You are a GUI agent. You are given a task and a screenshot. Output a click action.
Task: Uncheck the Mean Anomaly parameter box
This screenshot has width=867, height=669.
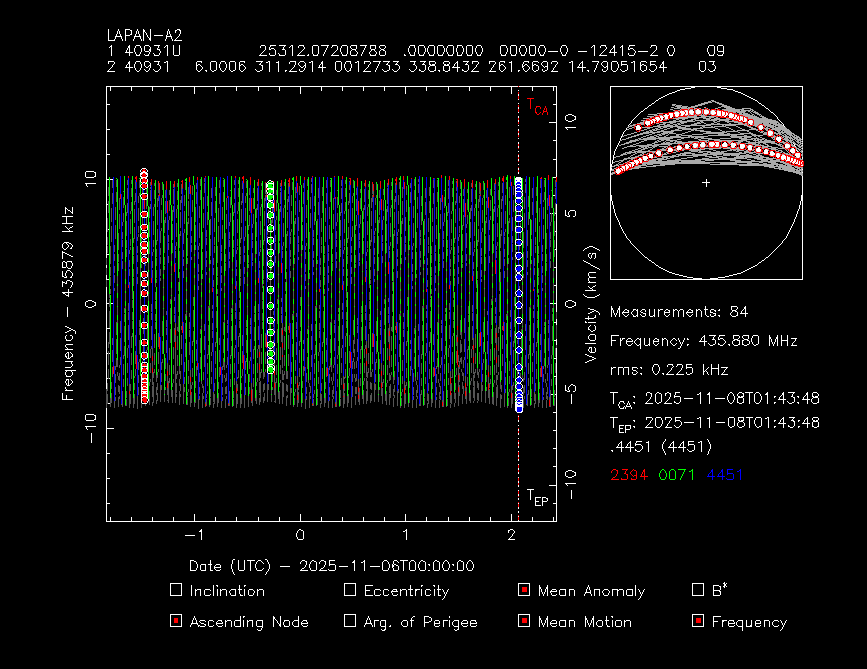524,590
